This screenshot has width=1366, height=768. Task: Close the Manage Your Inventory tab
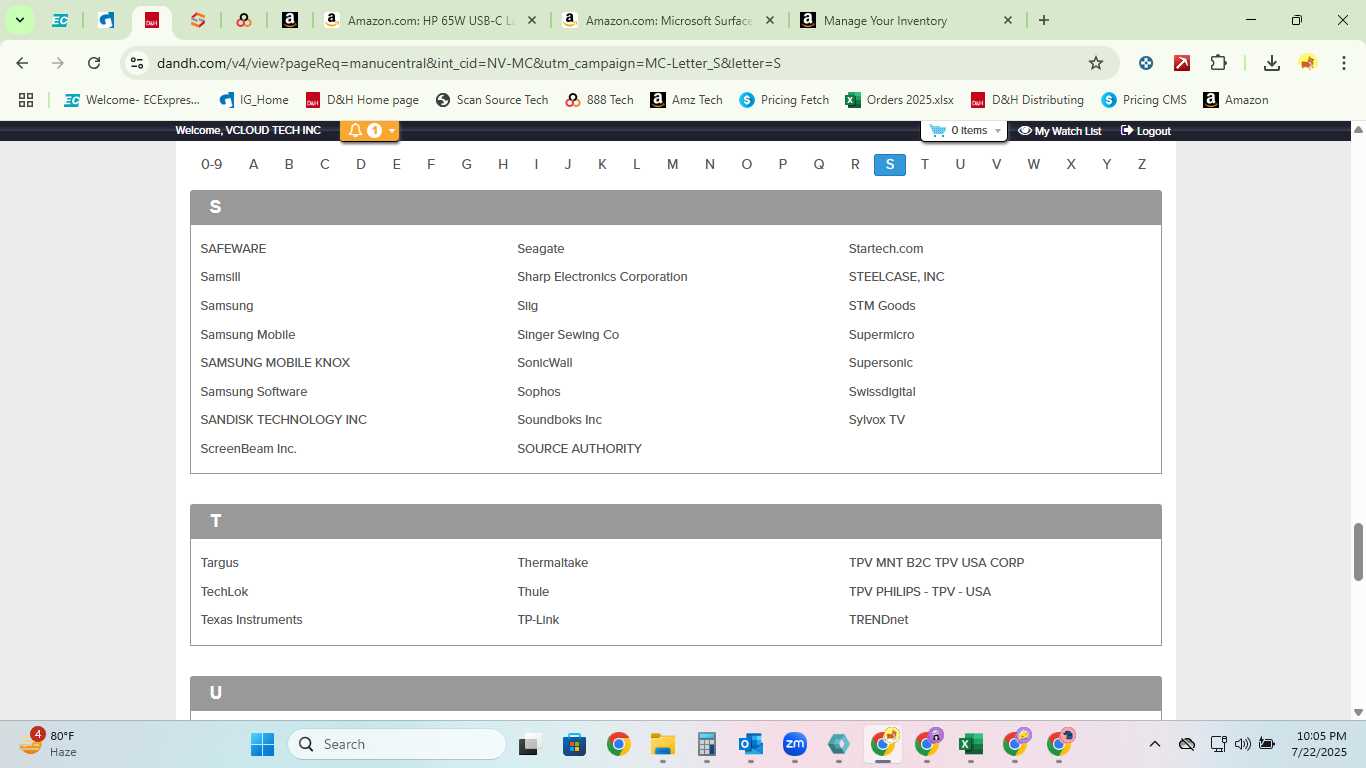tap(1008, 20)
